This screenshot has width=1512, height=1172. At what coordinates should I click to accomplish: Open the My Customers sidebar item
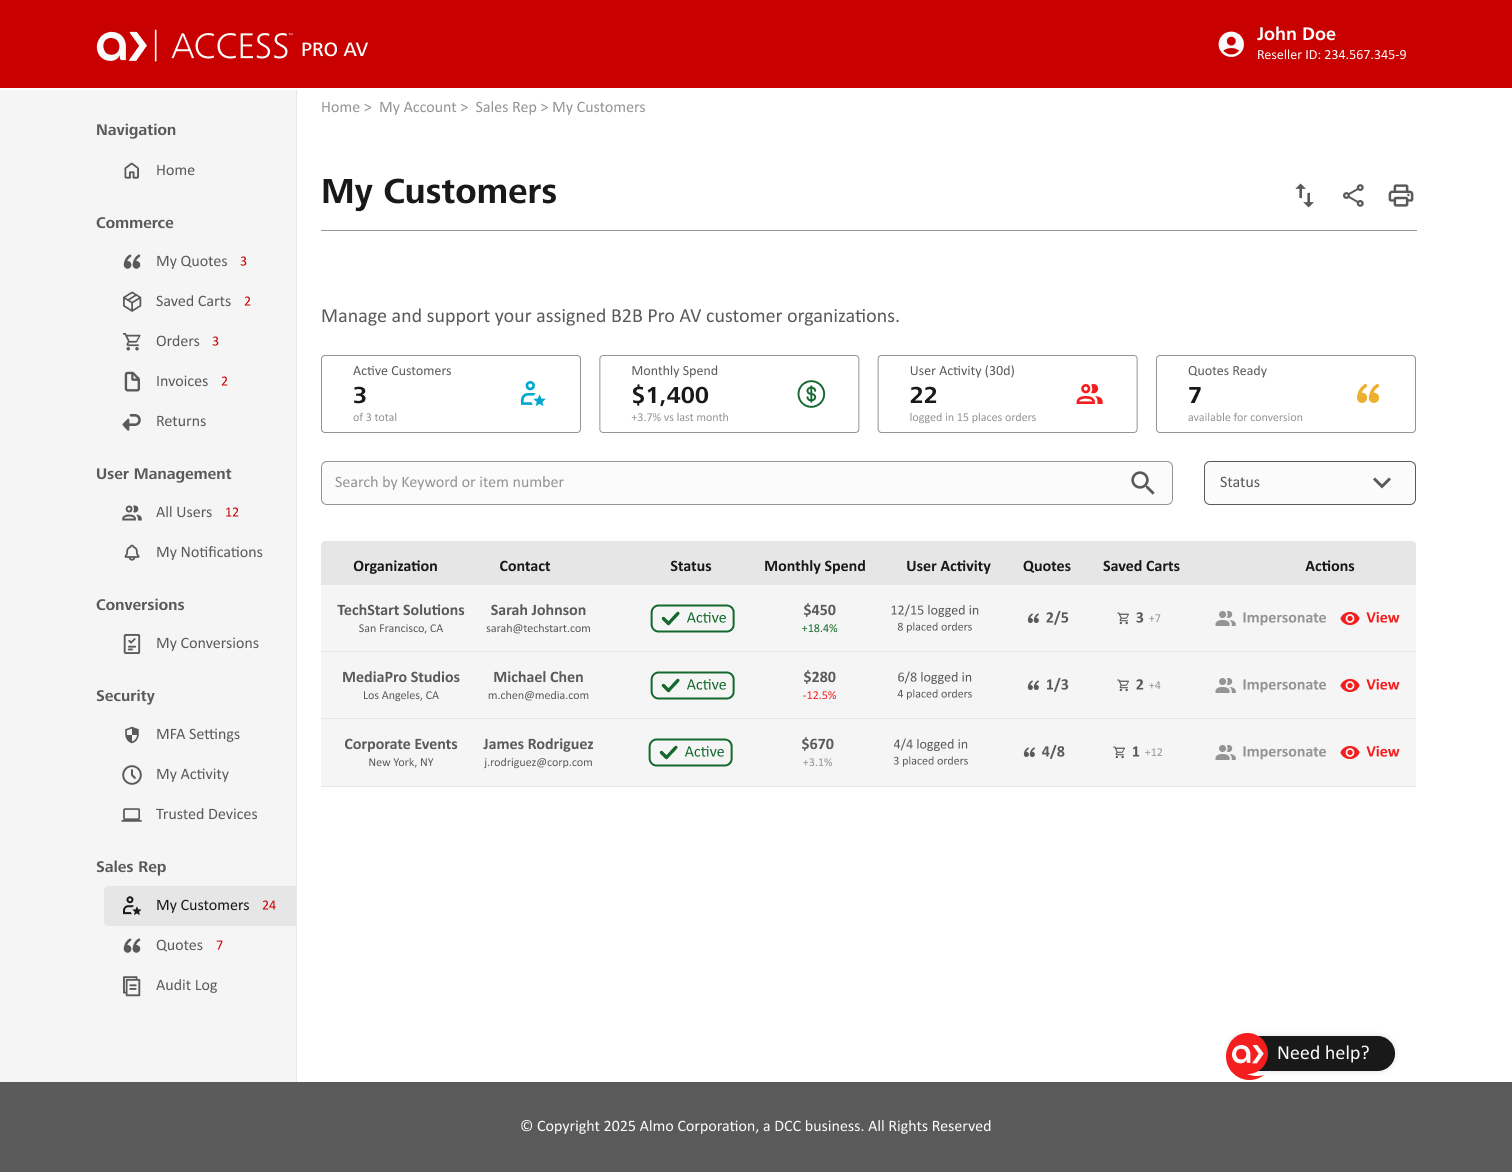pos(200,906)
